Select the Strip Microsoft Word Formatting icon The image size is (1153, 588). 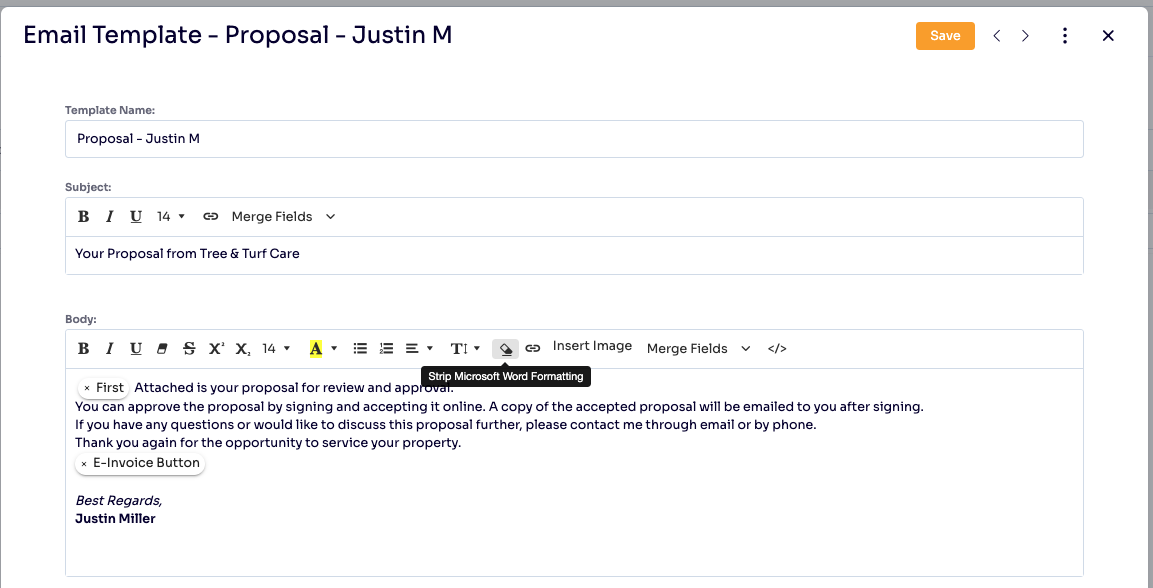(x=505, y=348)
